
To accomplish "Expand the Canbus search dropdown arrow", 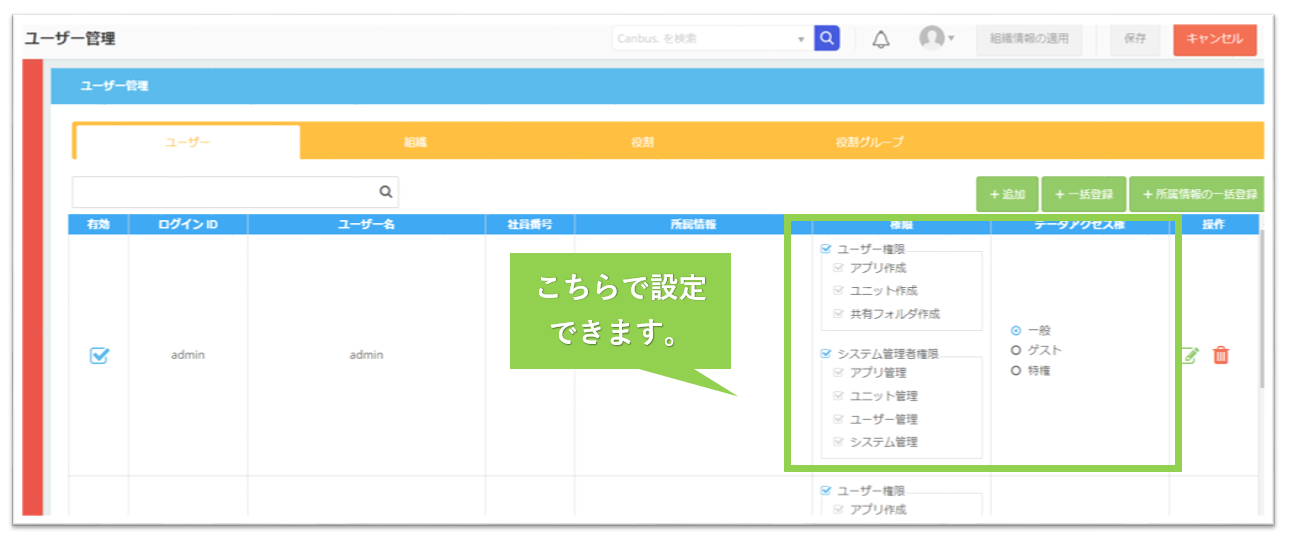I will pos(801,40).
